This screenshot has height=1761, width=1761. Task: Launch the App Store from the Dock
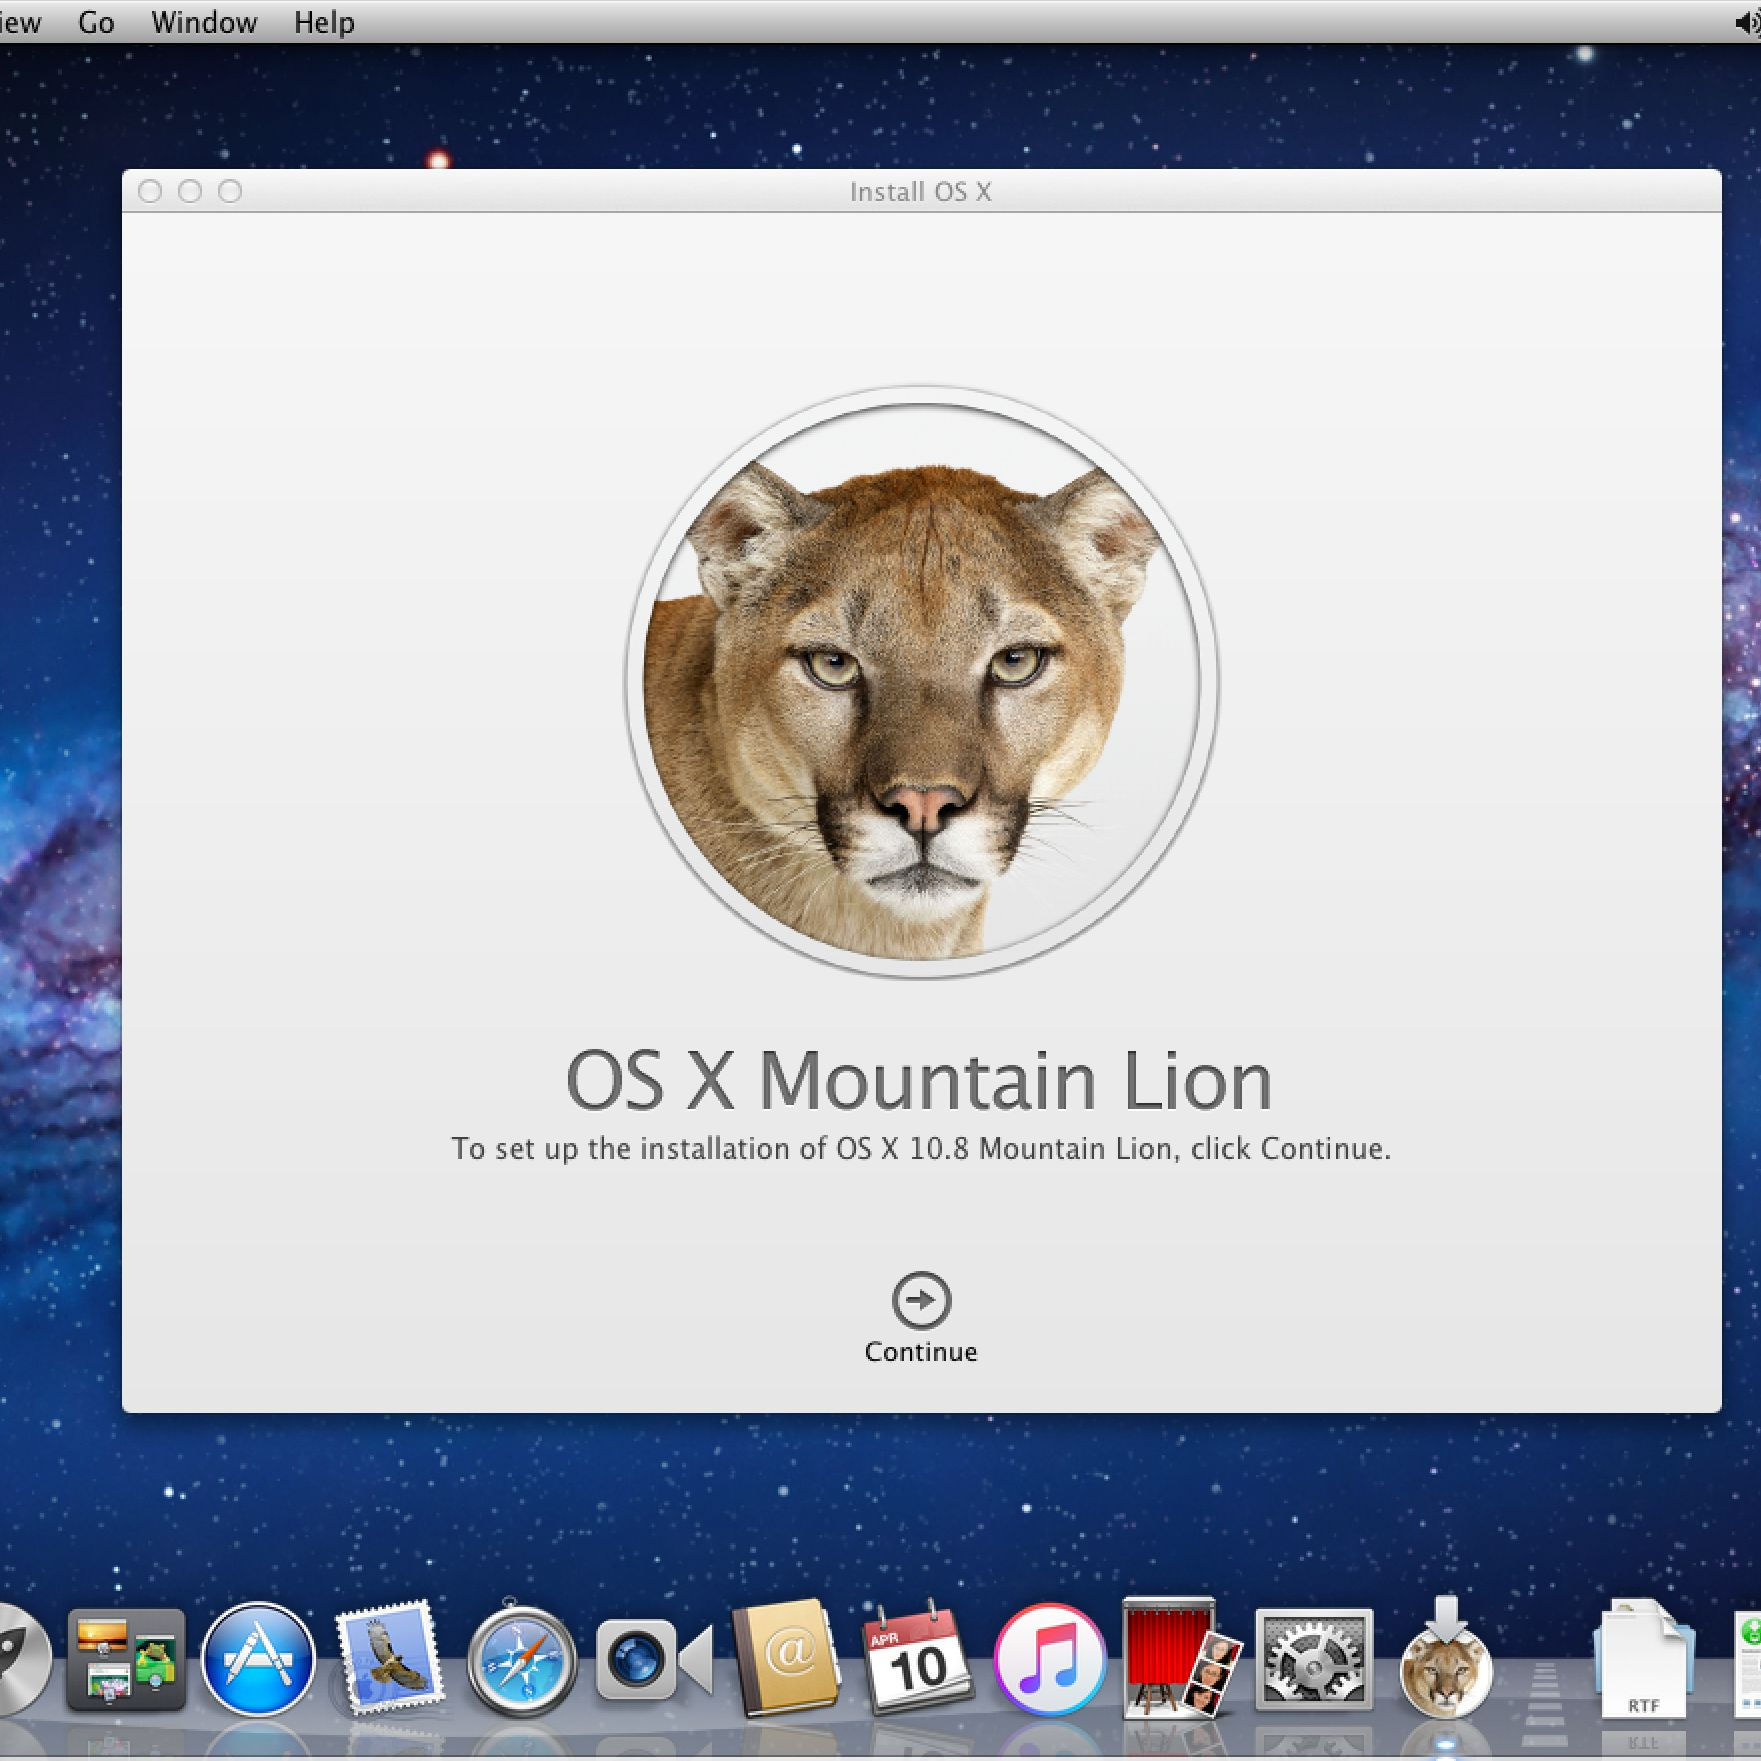coord(258,1659)
